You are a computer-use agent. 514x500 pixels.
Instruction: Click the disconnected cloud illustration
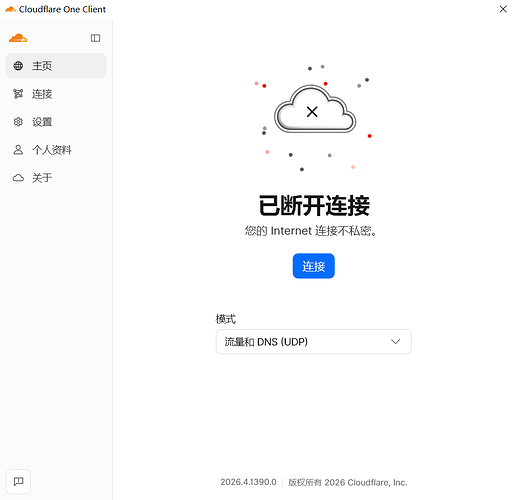click(315, 109)
